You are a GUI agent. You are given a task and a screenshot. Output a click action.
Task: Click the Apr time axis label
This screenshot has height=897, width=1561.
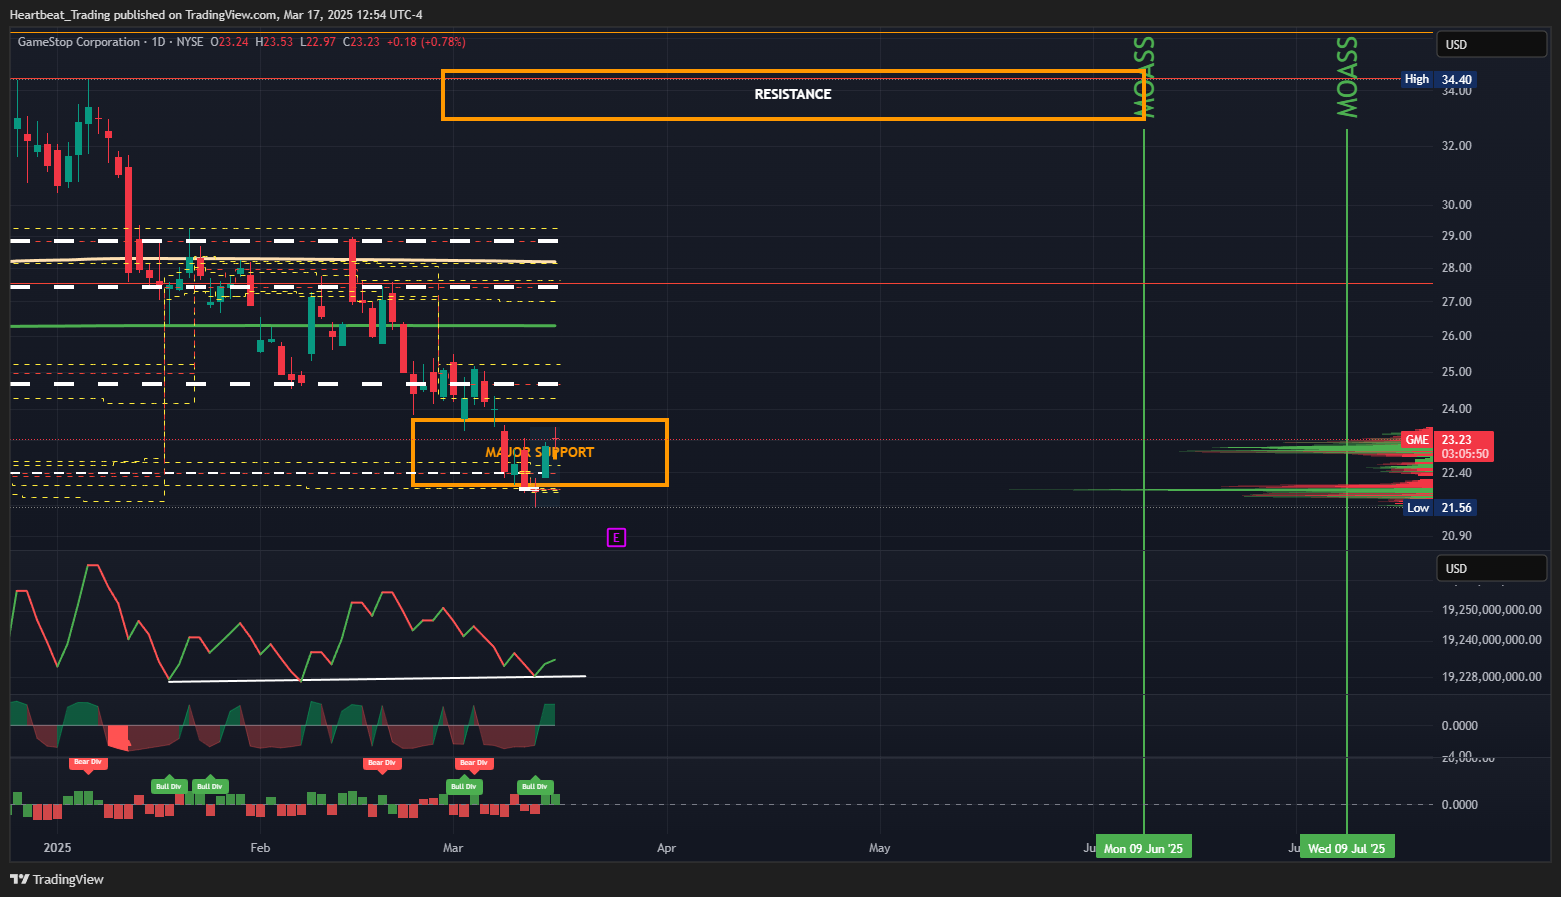pyautogui.click(x=666, y=848)
